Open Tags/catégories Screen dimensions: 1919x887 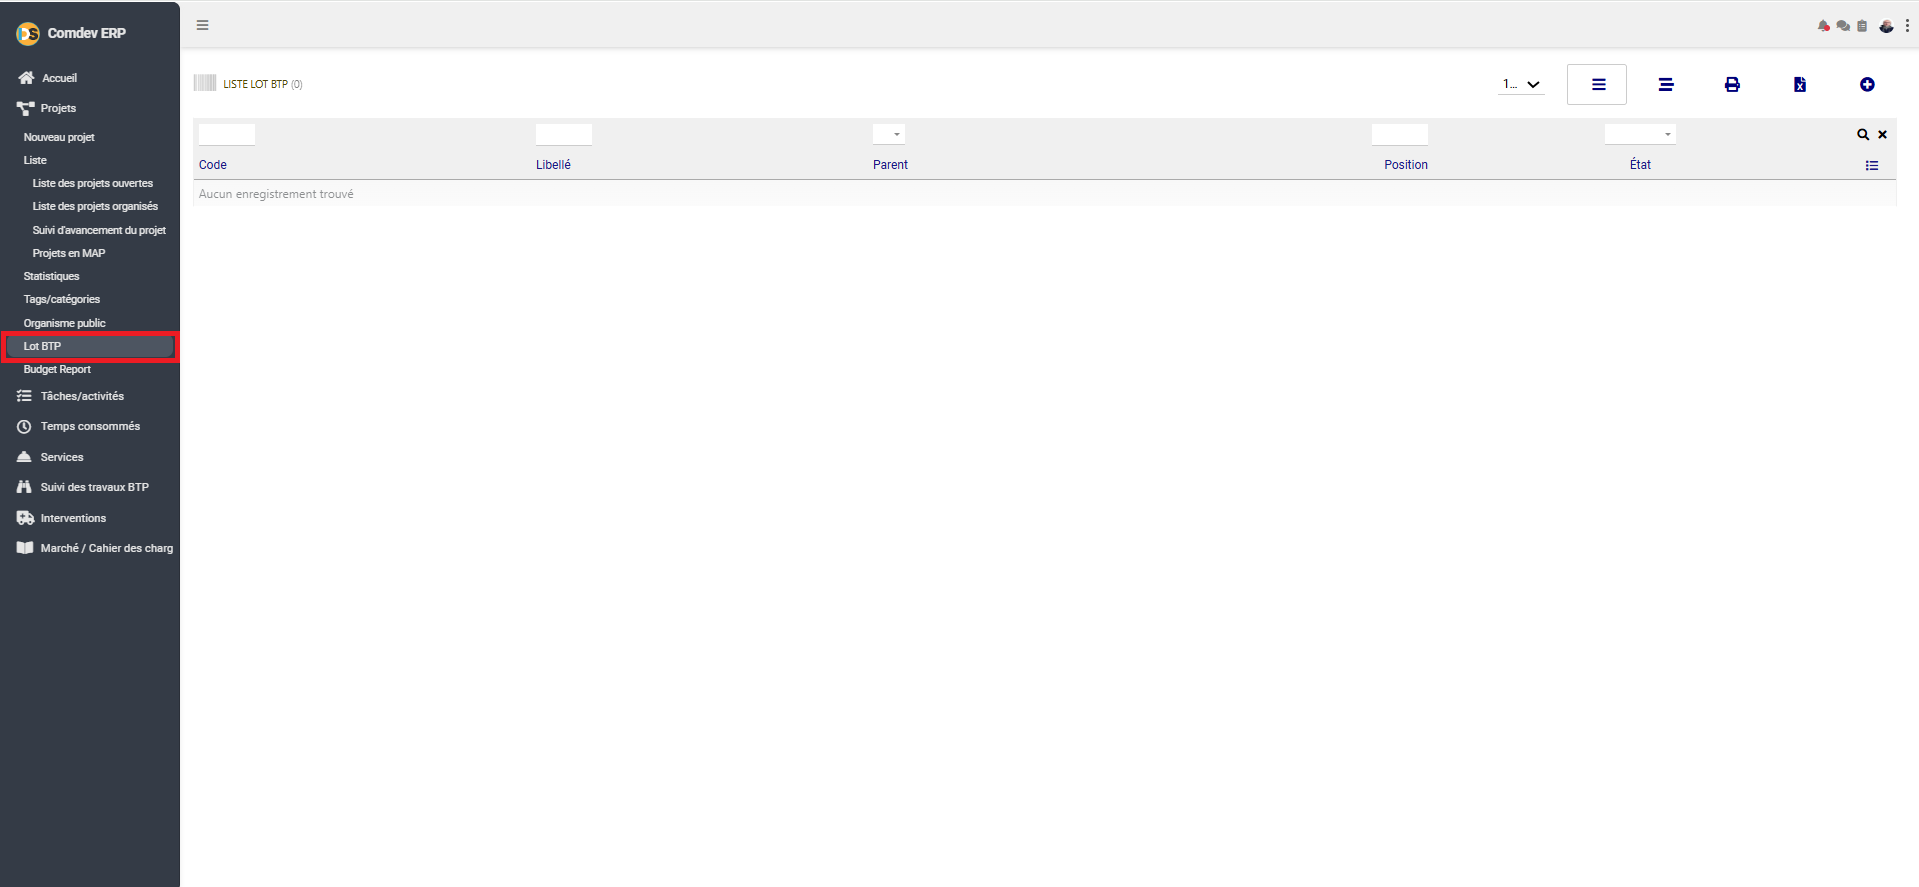(x=62, y=299)
